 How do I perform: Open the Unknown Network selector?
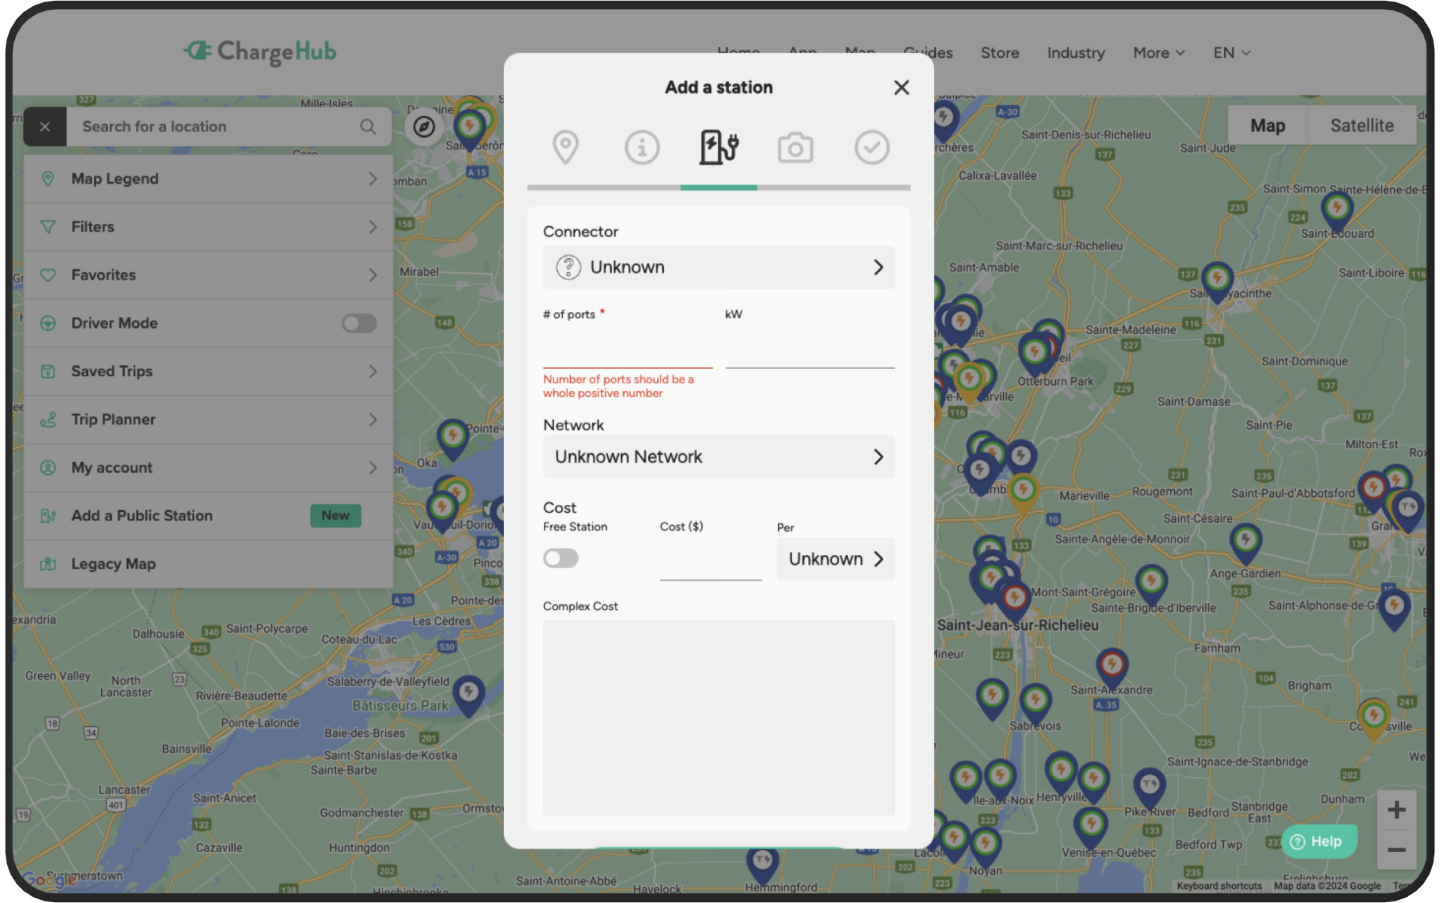coord(718,457)
